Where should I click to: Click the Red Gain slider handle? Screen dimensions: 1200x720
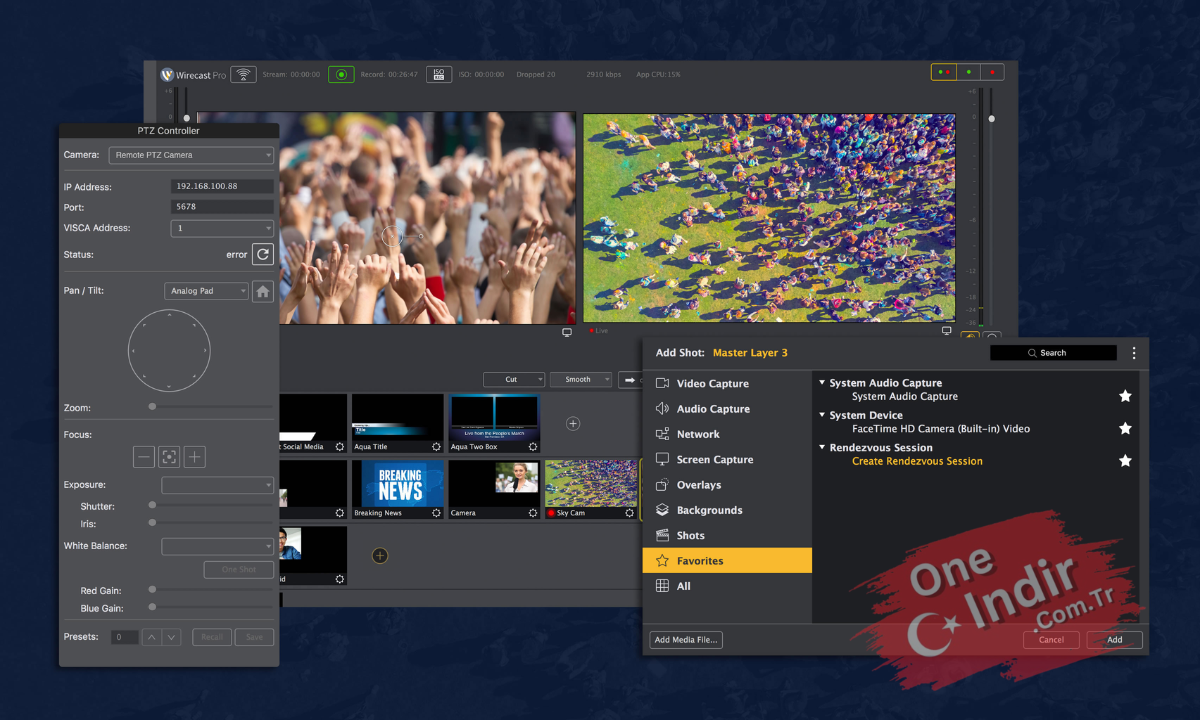click(x=152, y=590)
